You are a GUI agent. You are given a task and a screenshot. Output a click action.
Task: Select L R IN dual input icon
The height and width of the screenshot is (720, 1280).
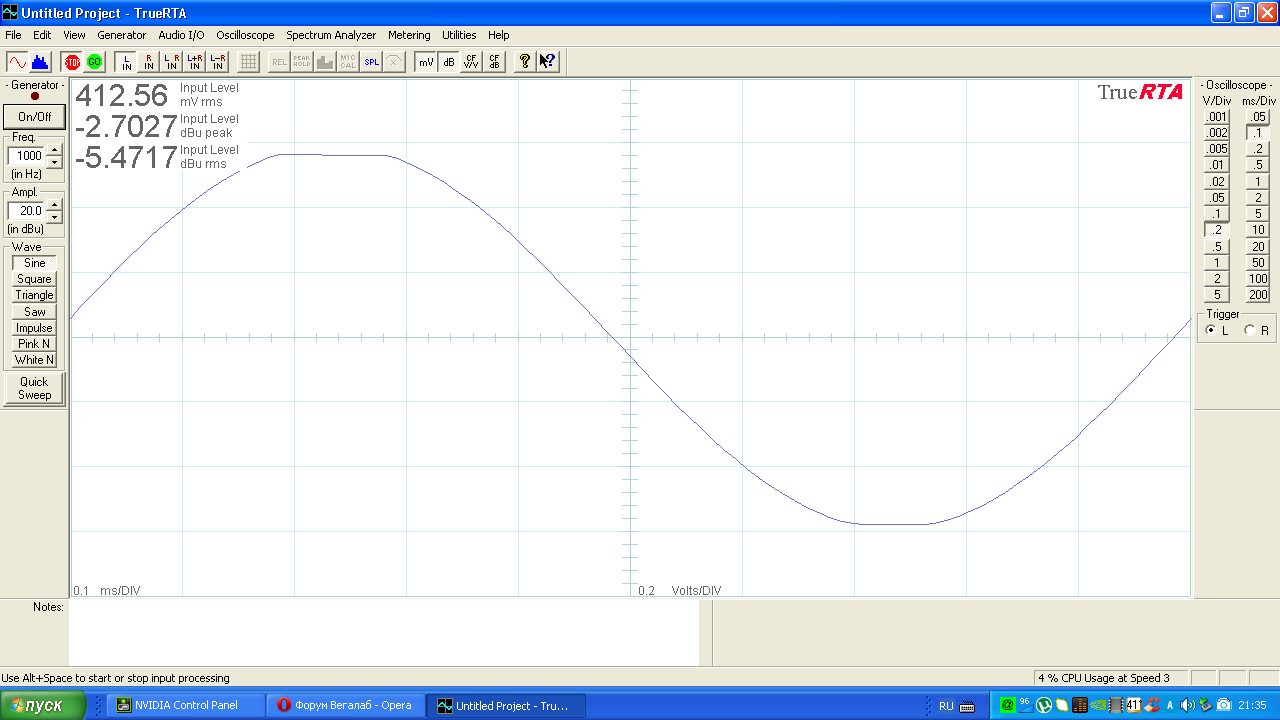pos(172,62)
